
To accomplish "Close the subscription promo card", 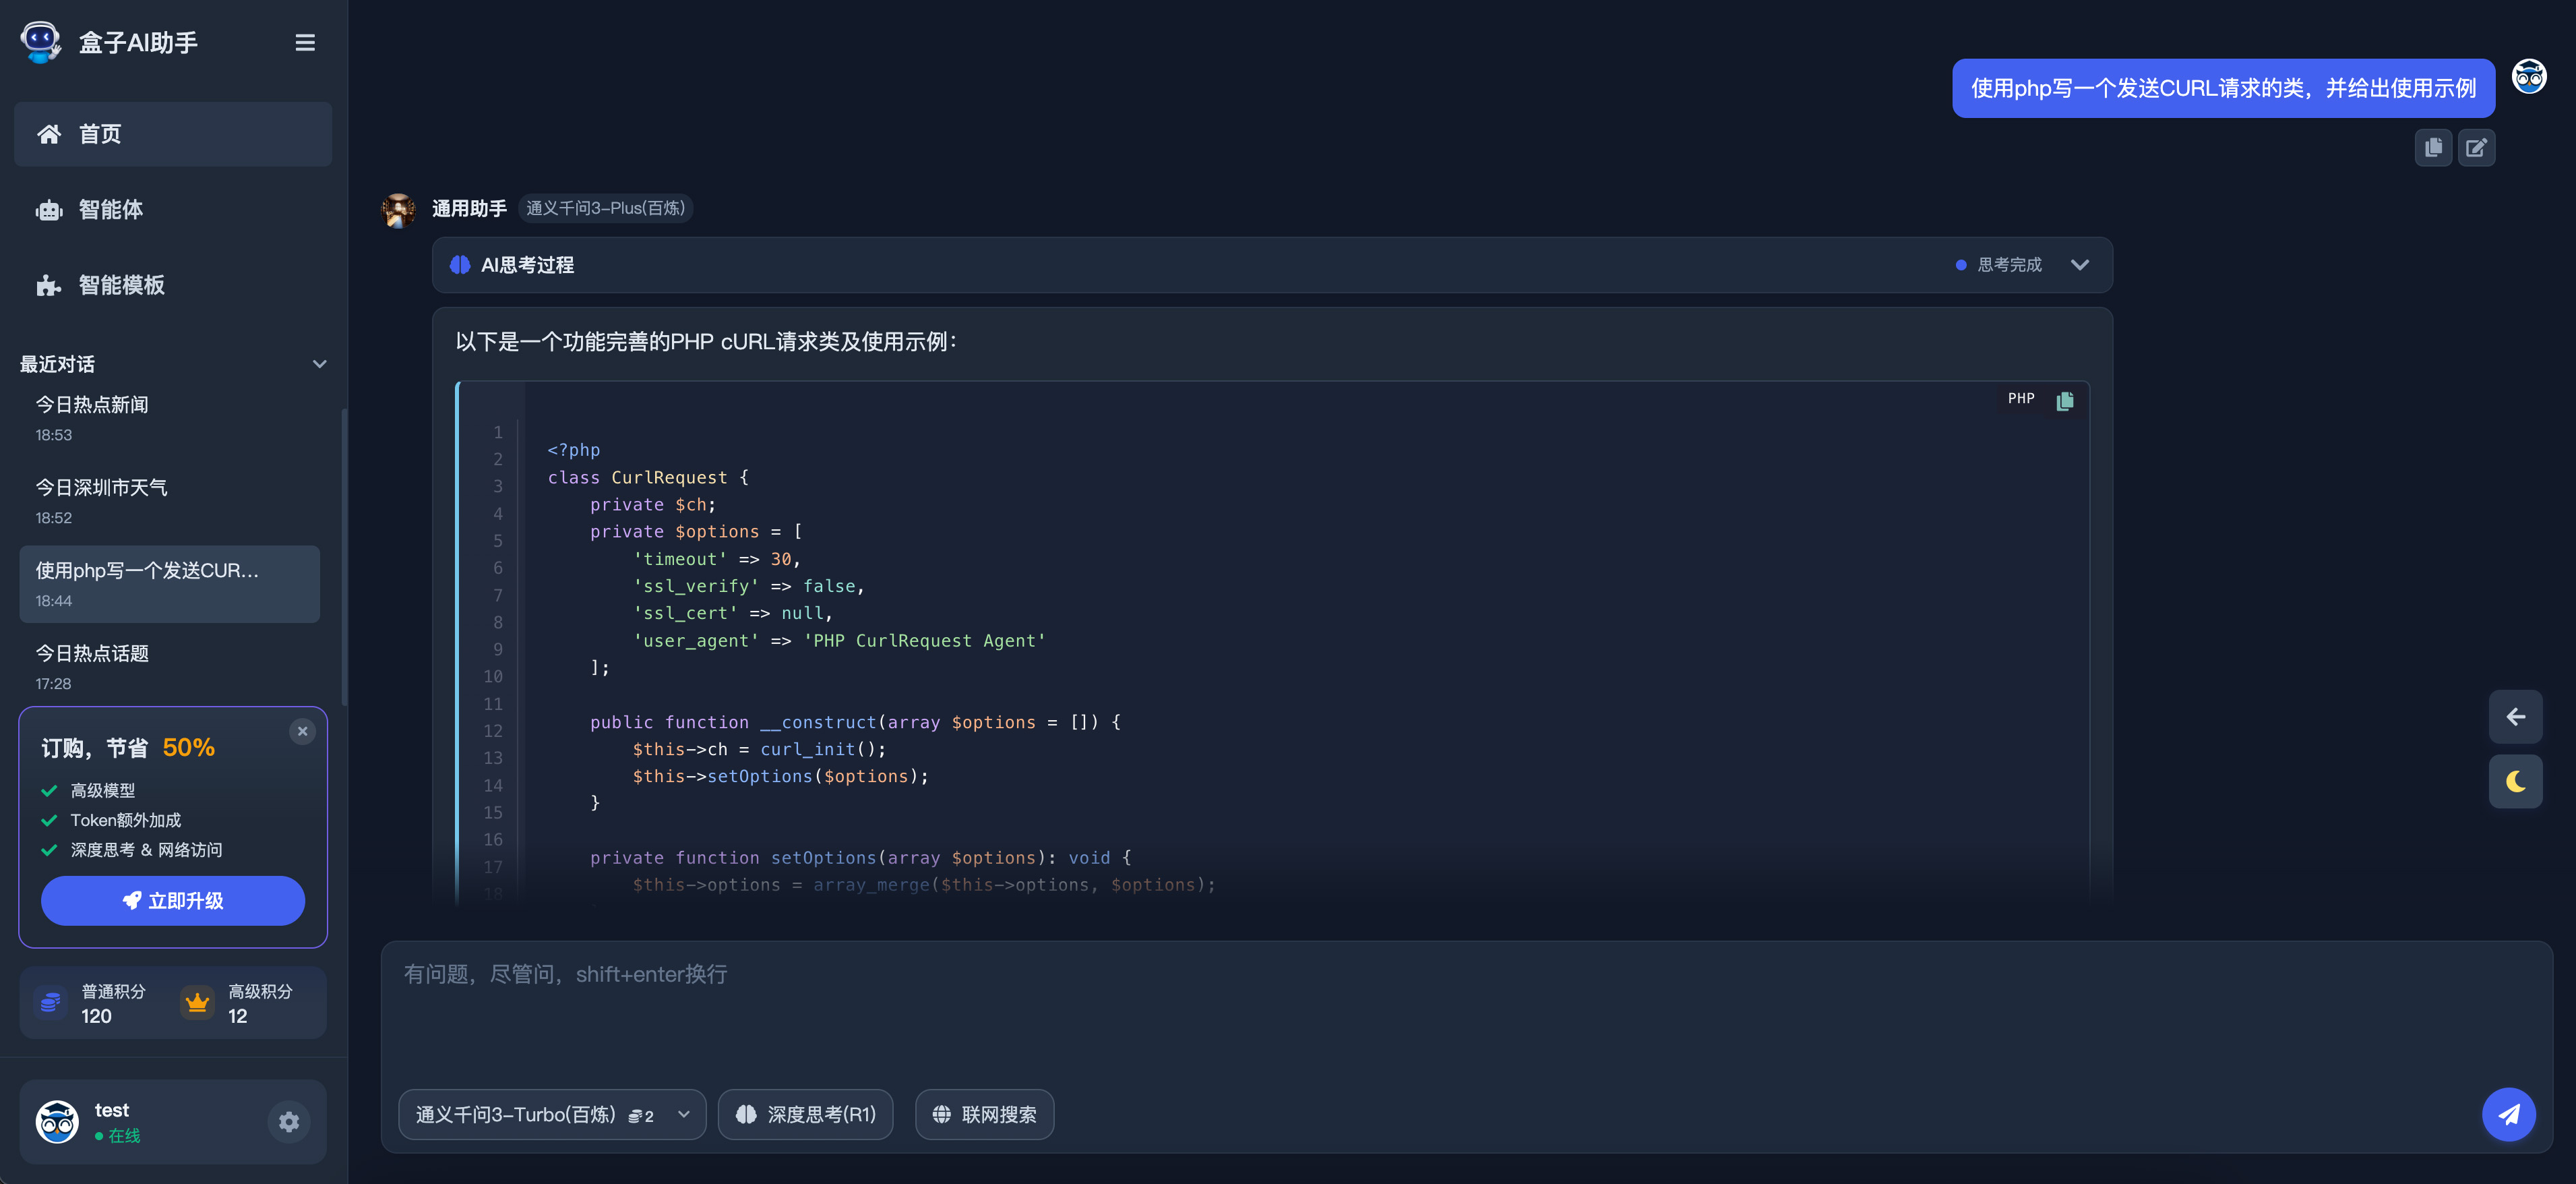I will 302,732.
